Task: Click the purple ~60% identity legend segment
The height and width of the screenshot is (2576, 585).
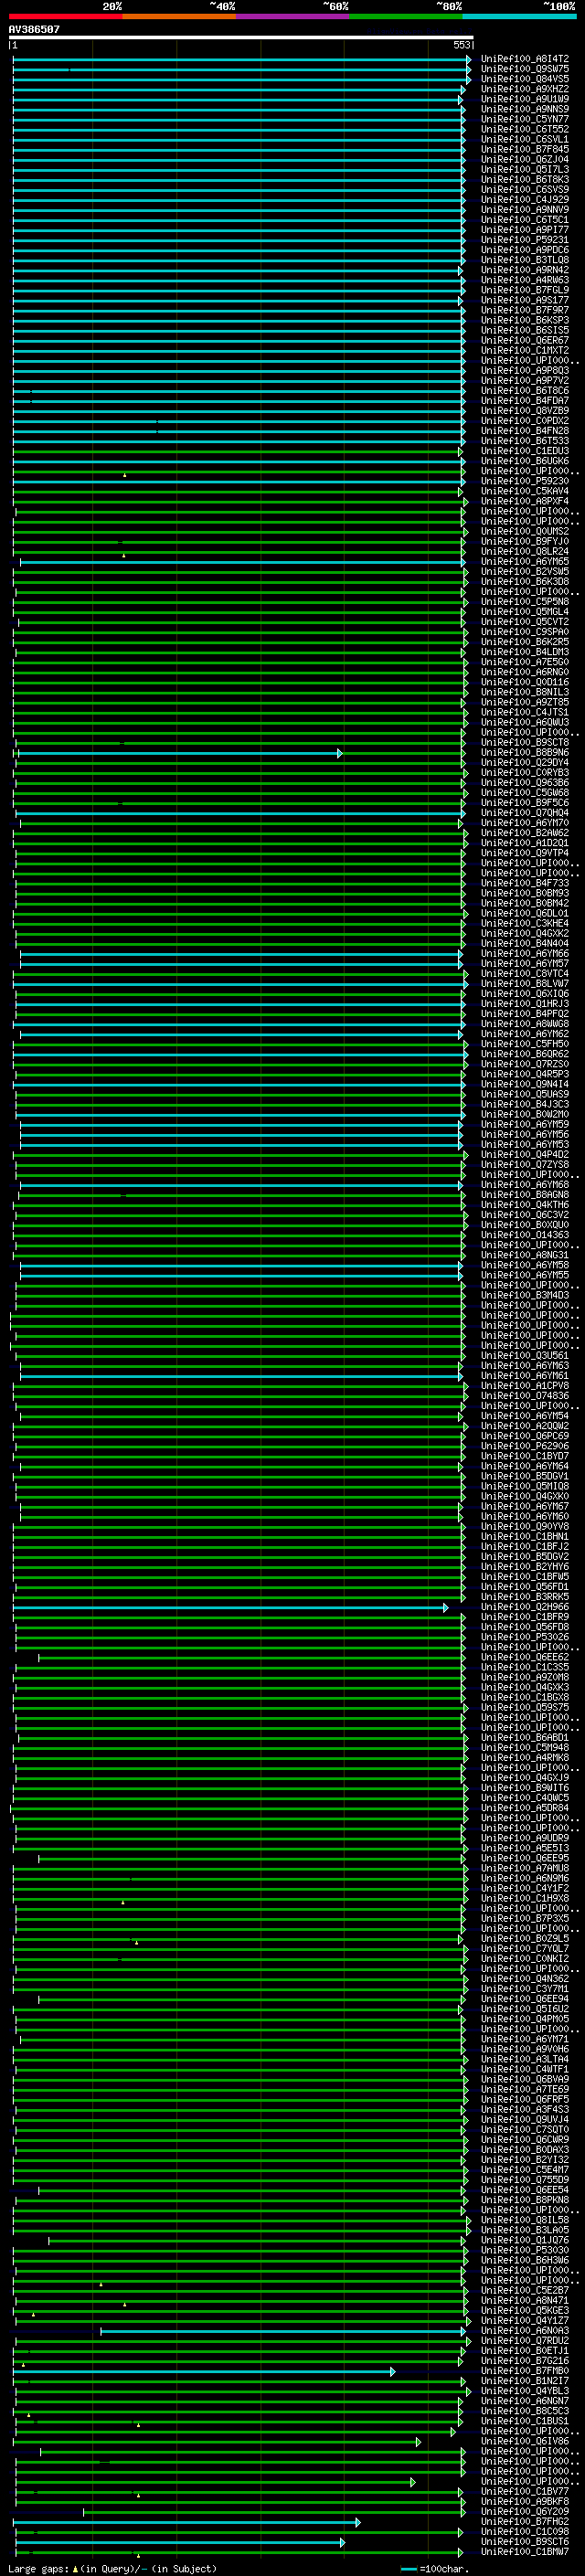Action: point(293,16)
